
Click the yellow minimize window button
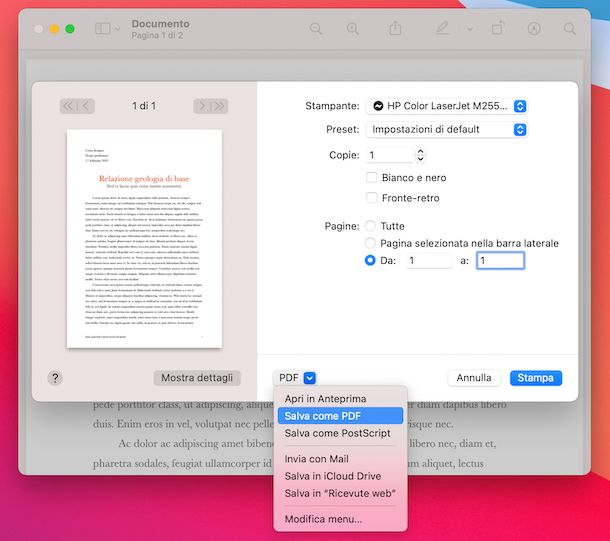coord(54,29)
